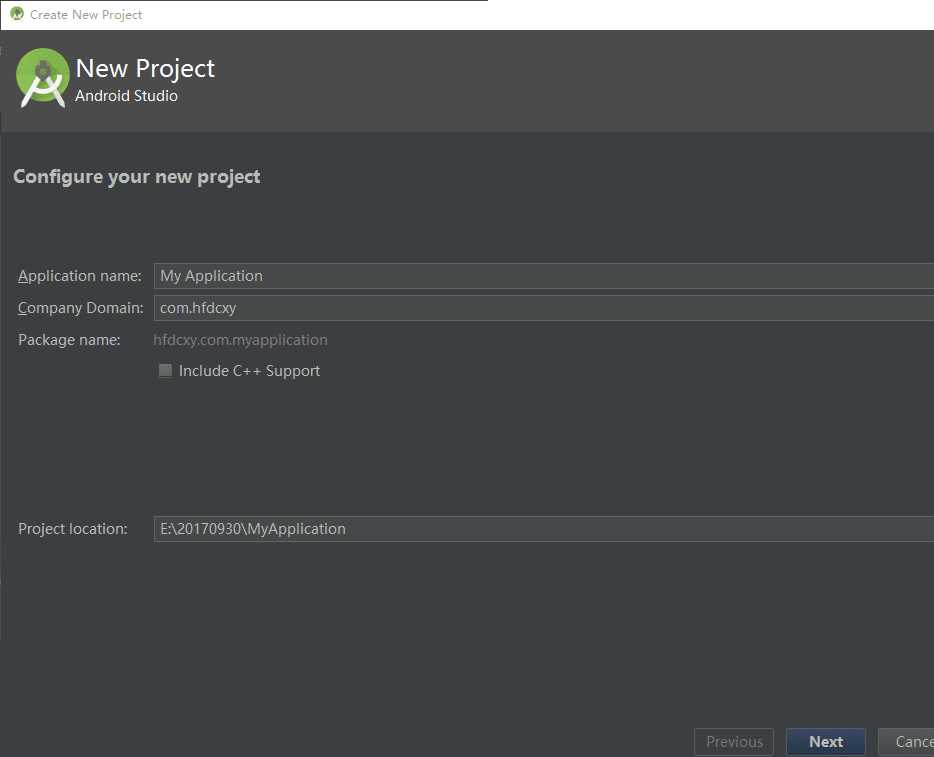This screenshot has width=934, height=757.
Task: Click the small title bar Android icon
Action: tap(17, 13)
